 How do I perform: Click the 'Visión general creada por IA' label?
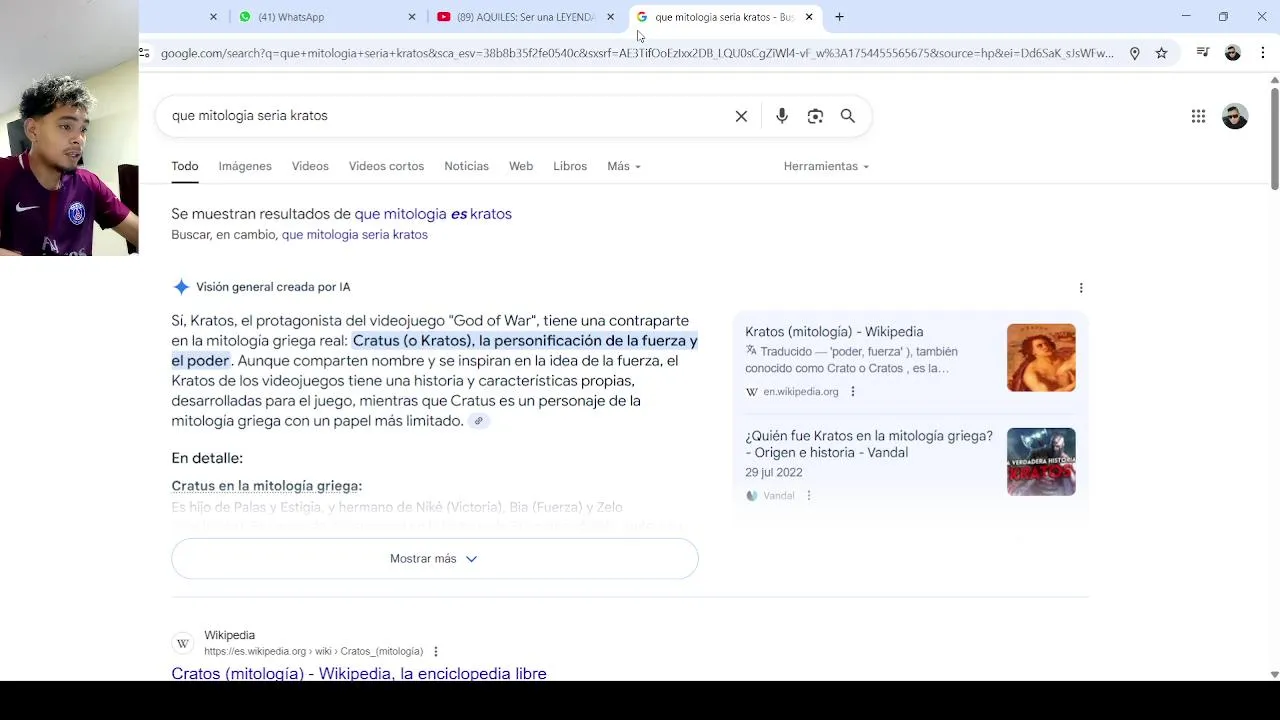[x=273, y=287]
